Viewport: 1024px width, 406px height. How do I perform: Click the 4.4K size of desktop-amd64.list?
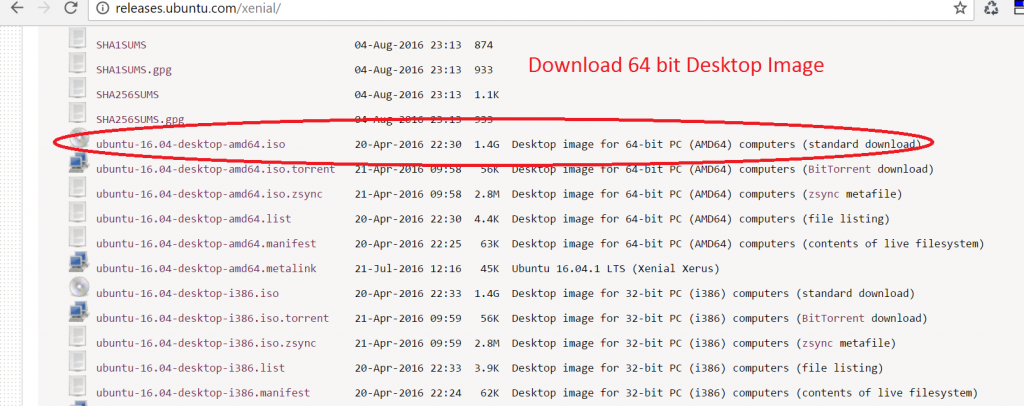pyautogui.click(x=487, y=219)
